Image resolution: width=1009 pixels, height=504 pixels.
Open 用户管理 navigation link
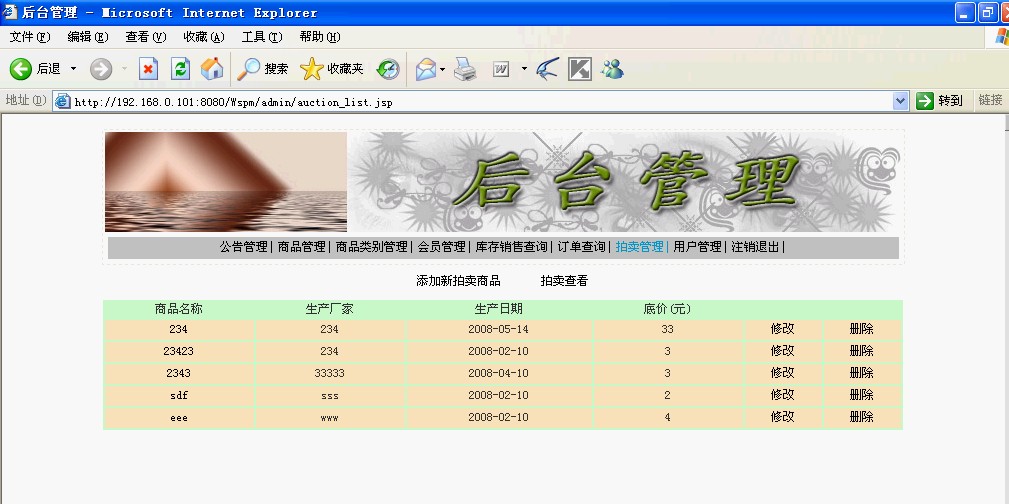point(697,247)
